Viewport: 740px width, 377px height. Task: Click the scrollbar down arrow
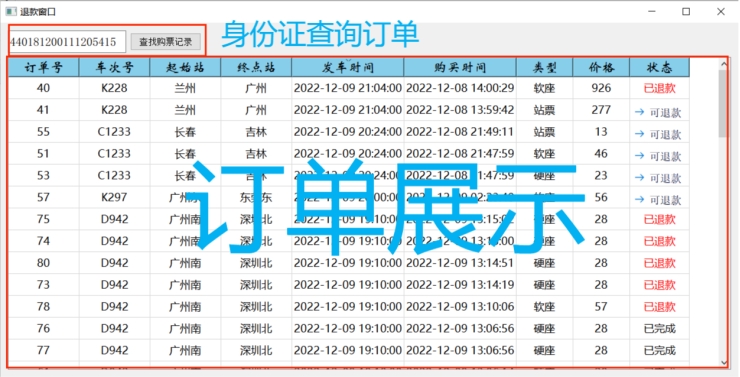(x=723, y=362)
